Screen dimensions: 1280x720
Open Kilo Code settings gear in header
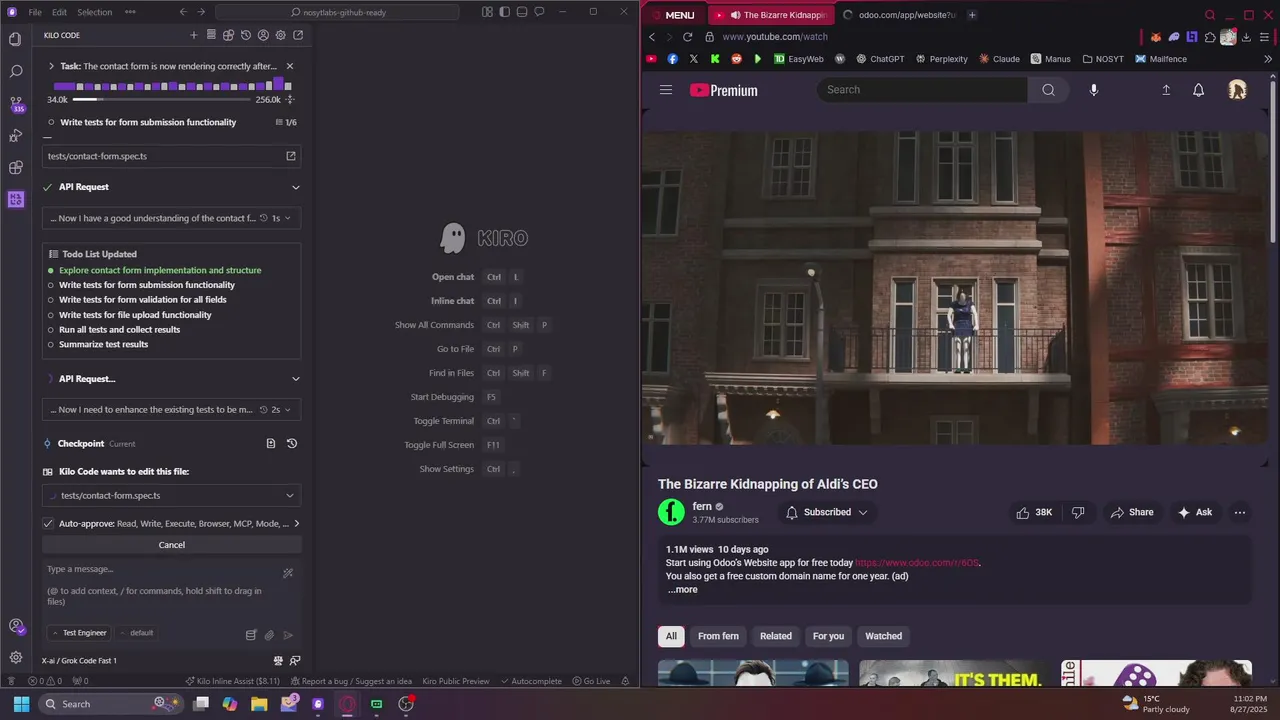click(281, 35)
